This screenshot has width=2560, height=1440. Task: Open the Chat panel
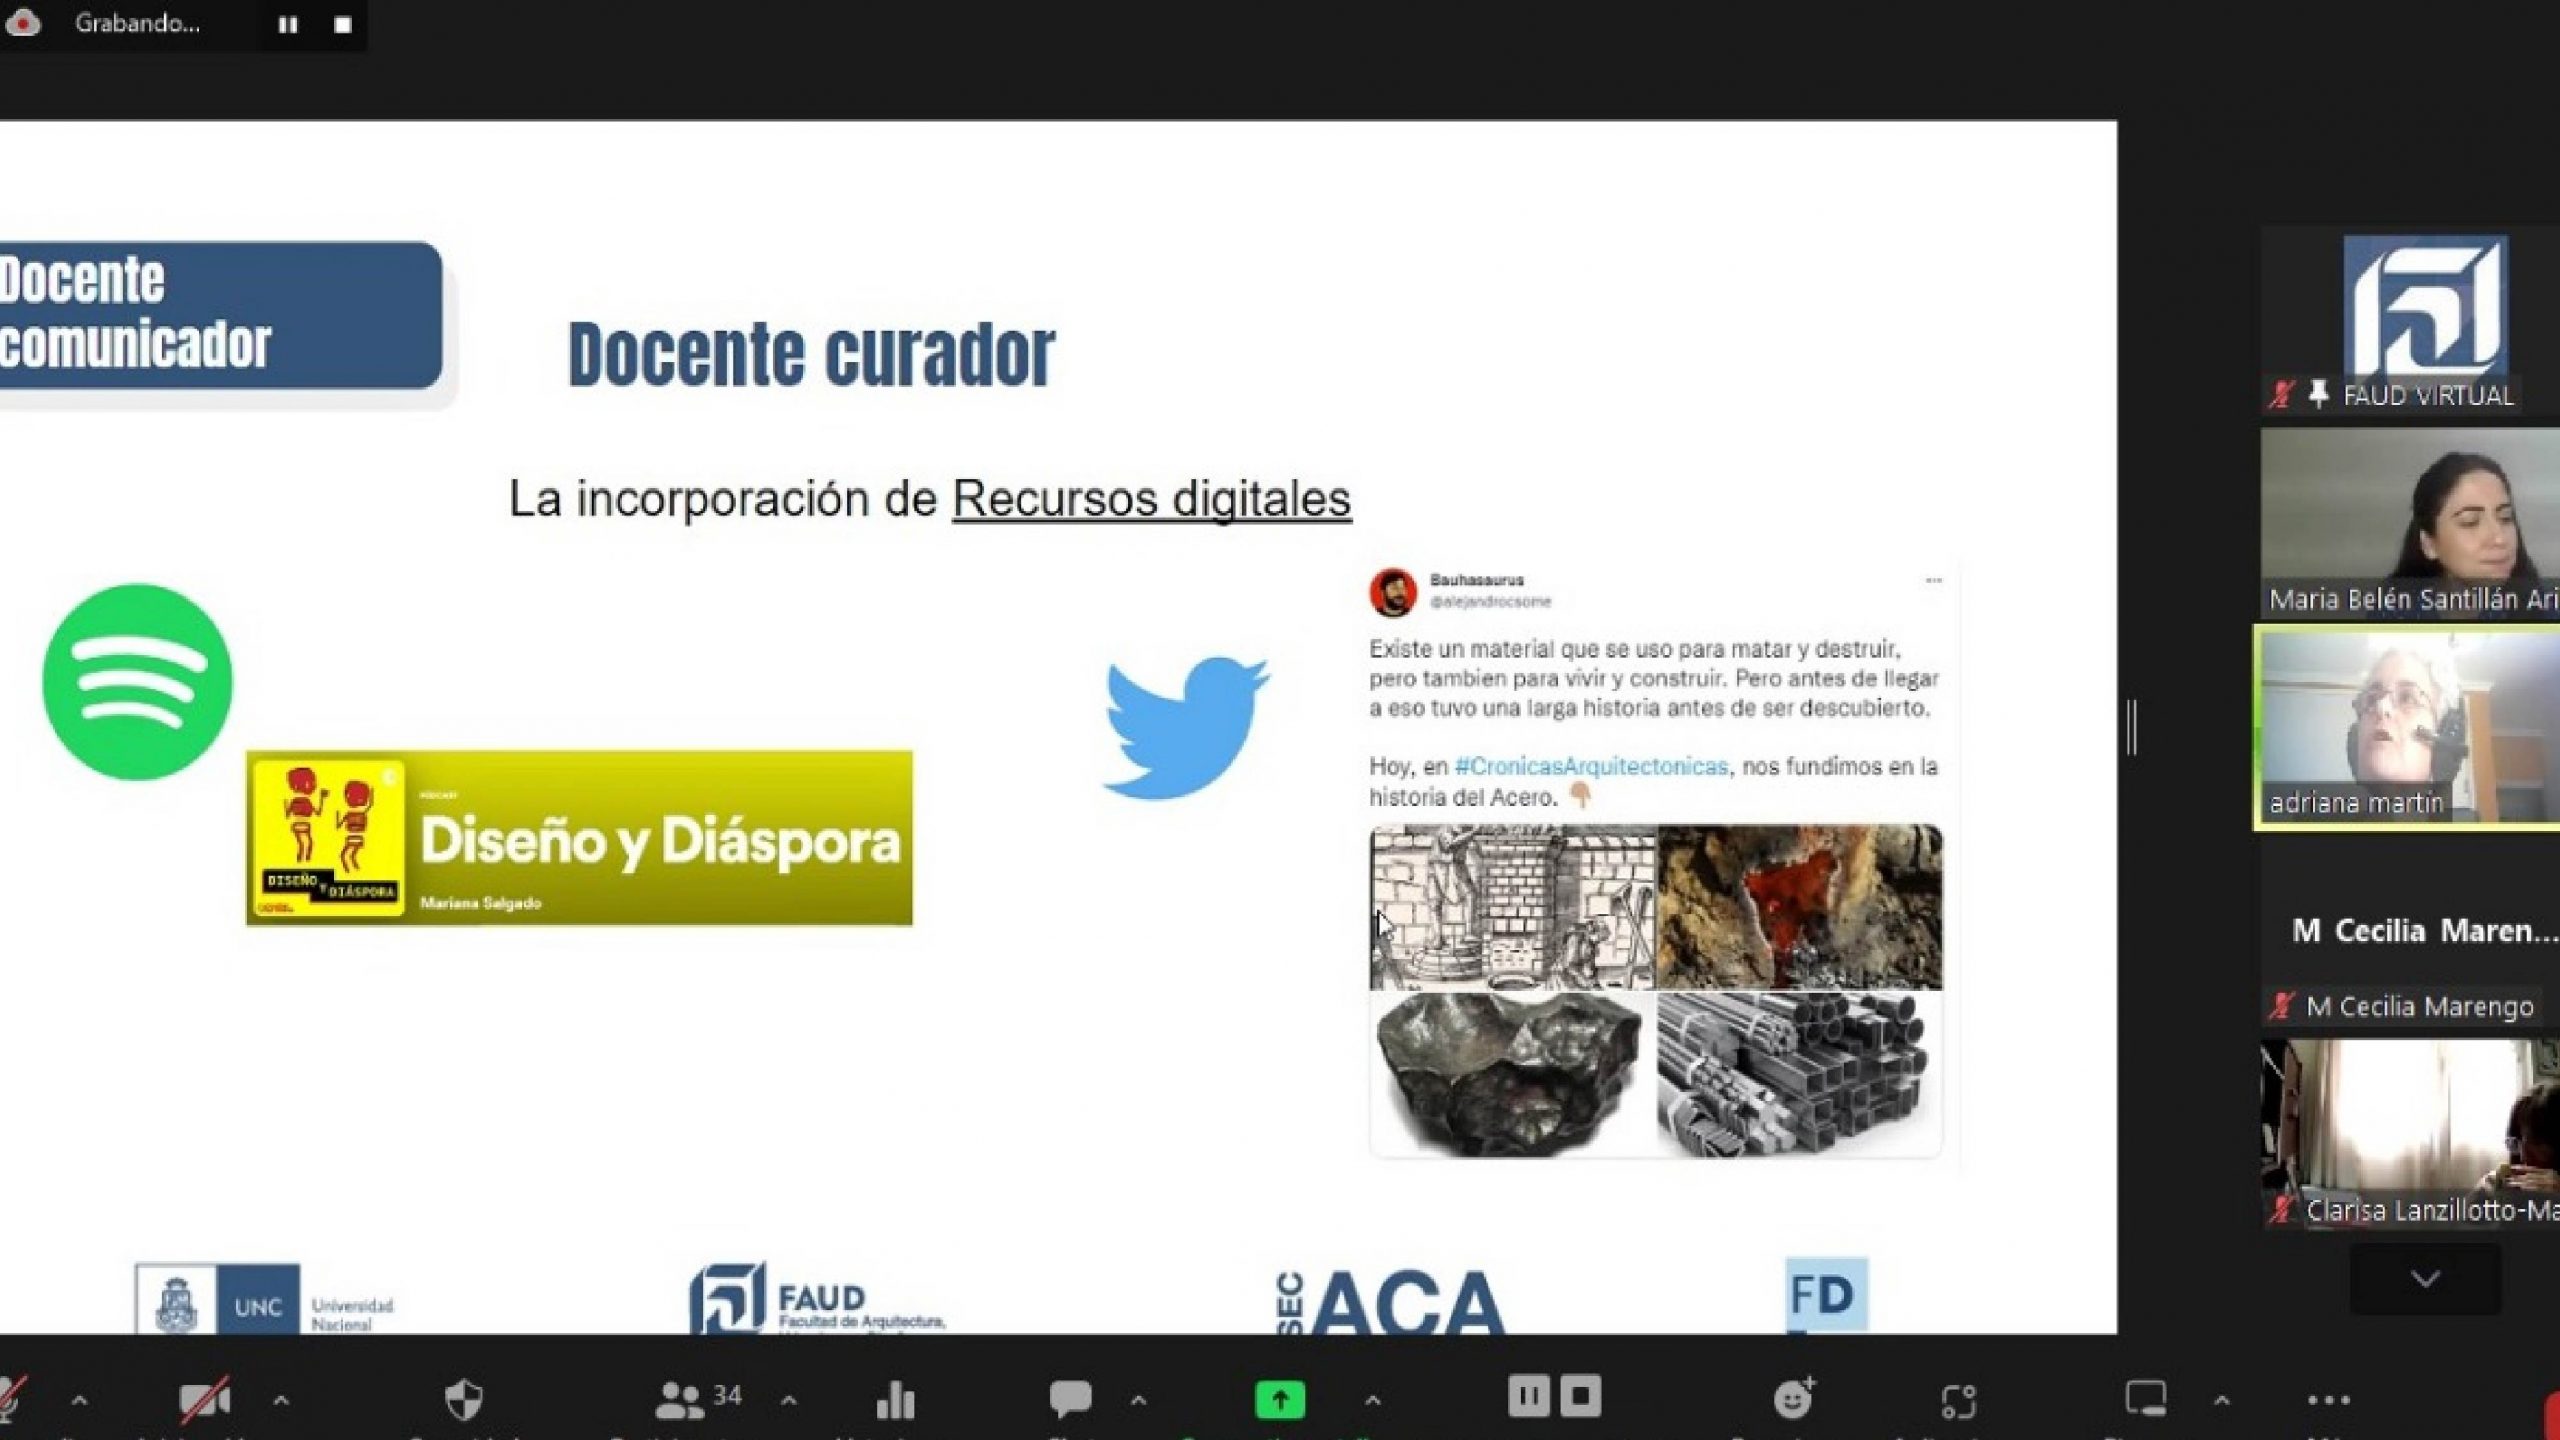[x=1069, y=1400]
